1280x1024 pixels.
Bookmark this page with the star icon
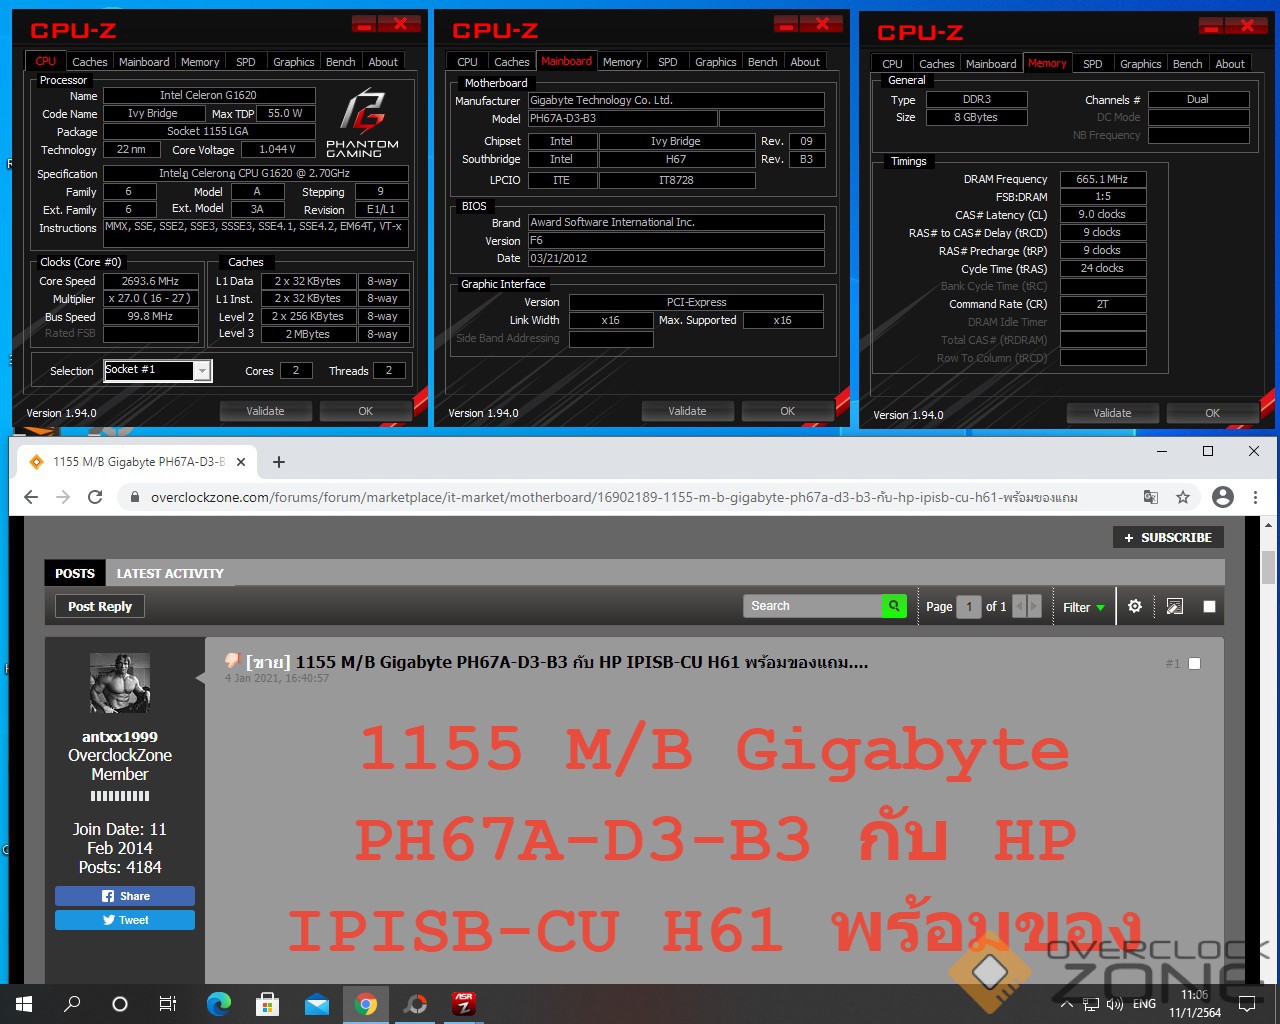coord(1183,497)
